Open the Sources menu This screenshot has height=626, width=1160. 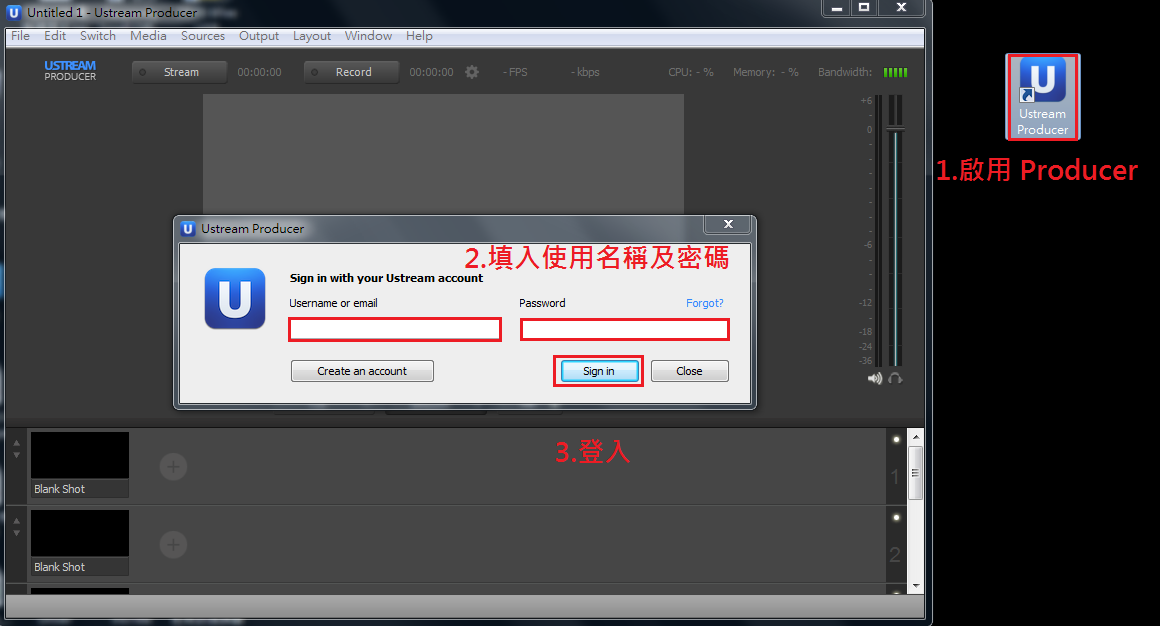(203, 36)
